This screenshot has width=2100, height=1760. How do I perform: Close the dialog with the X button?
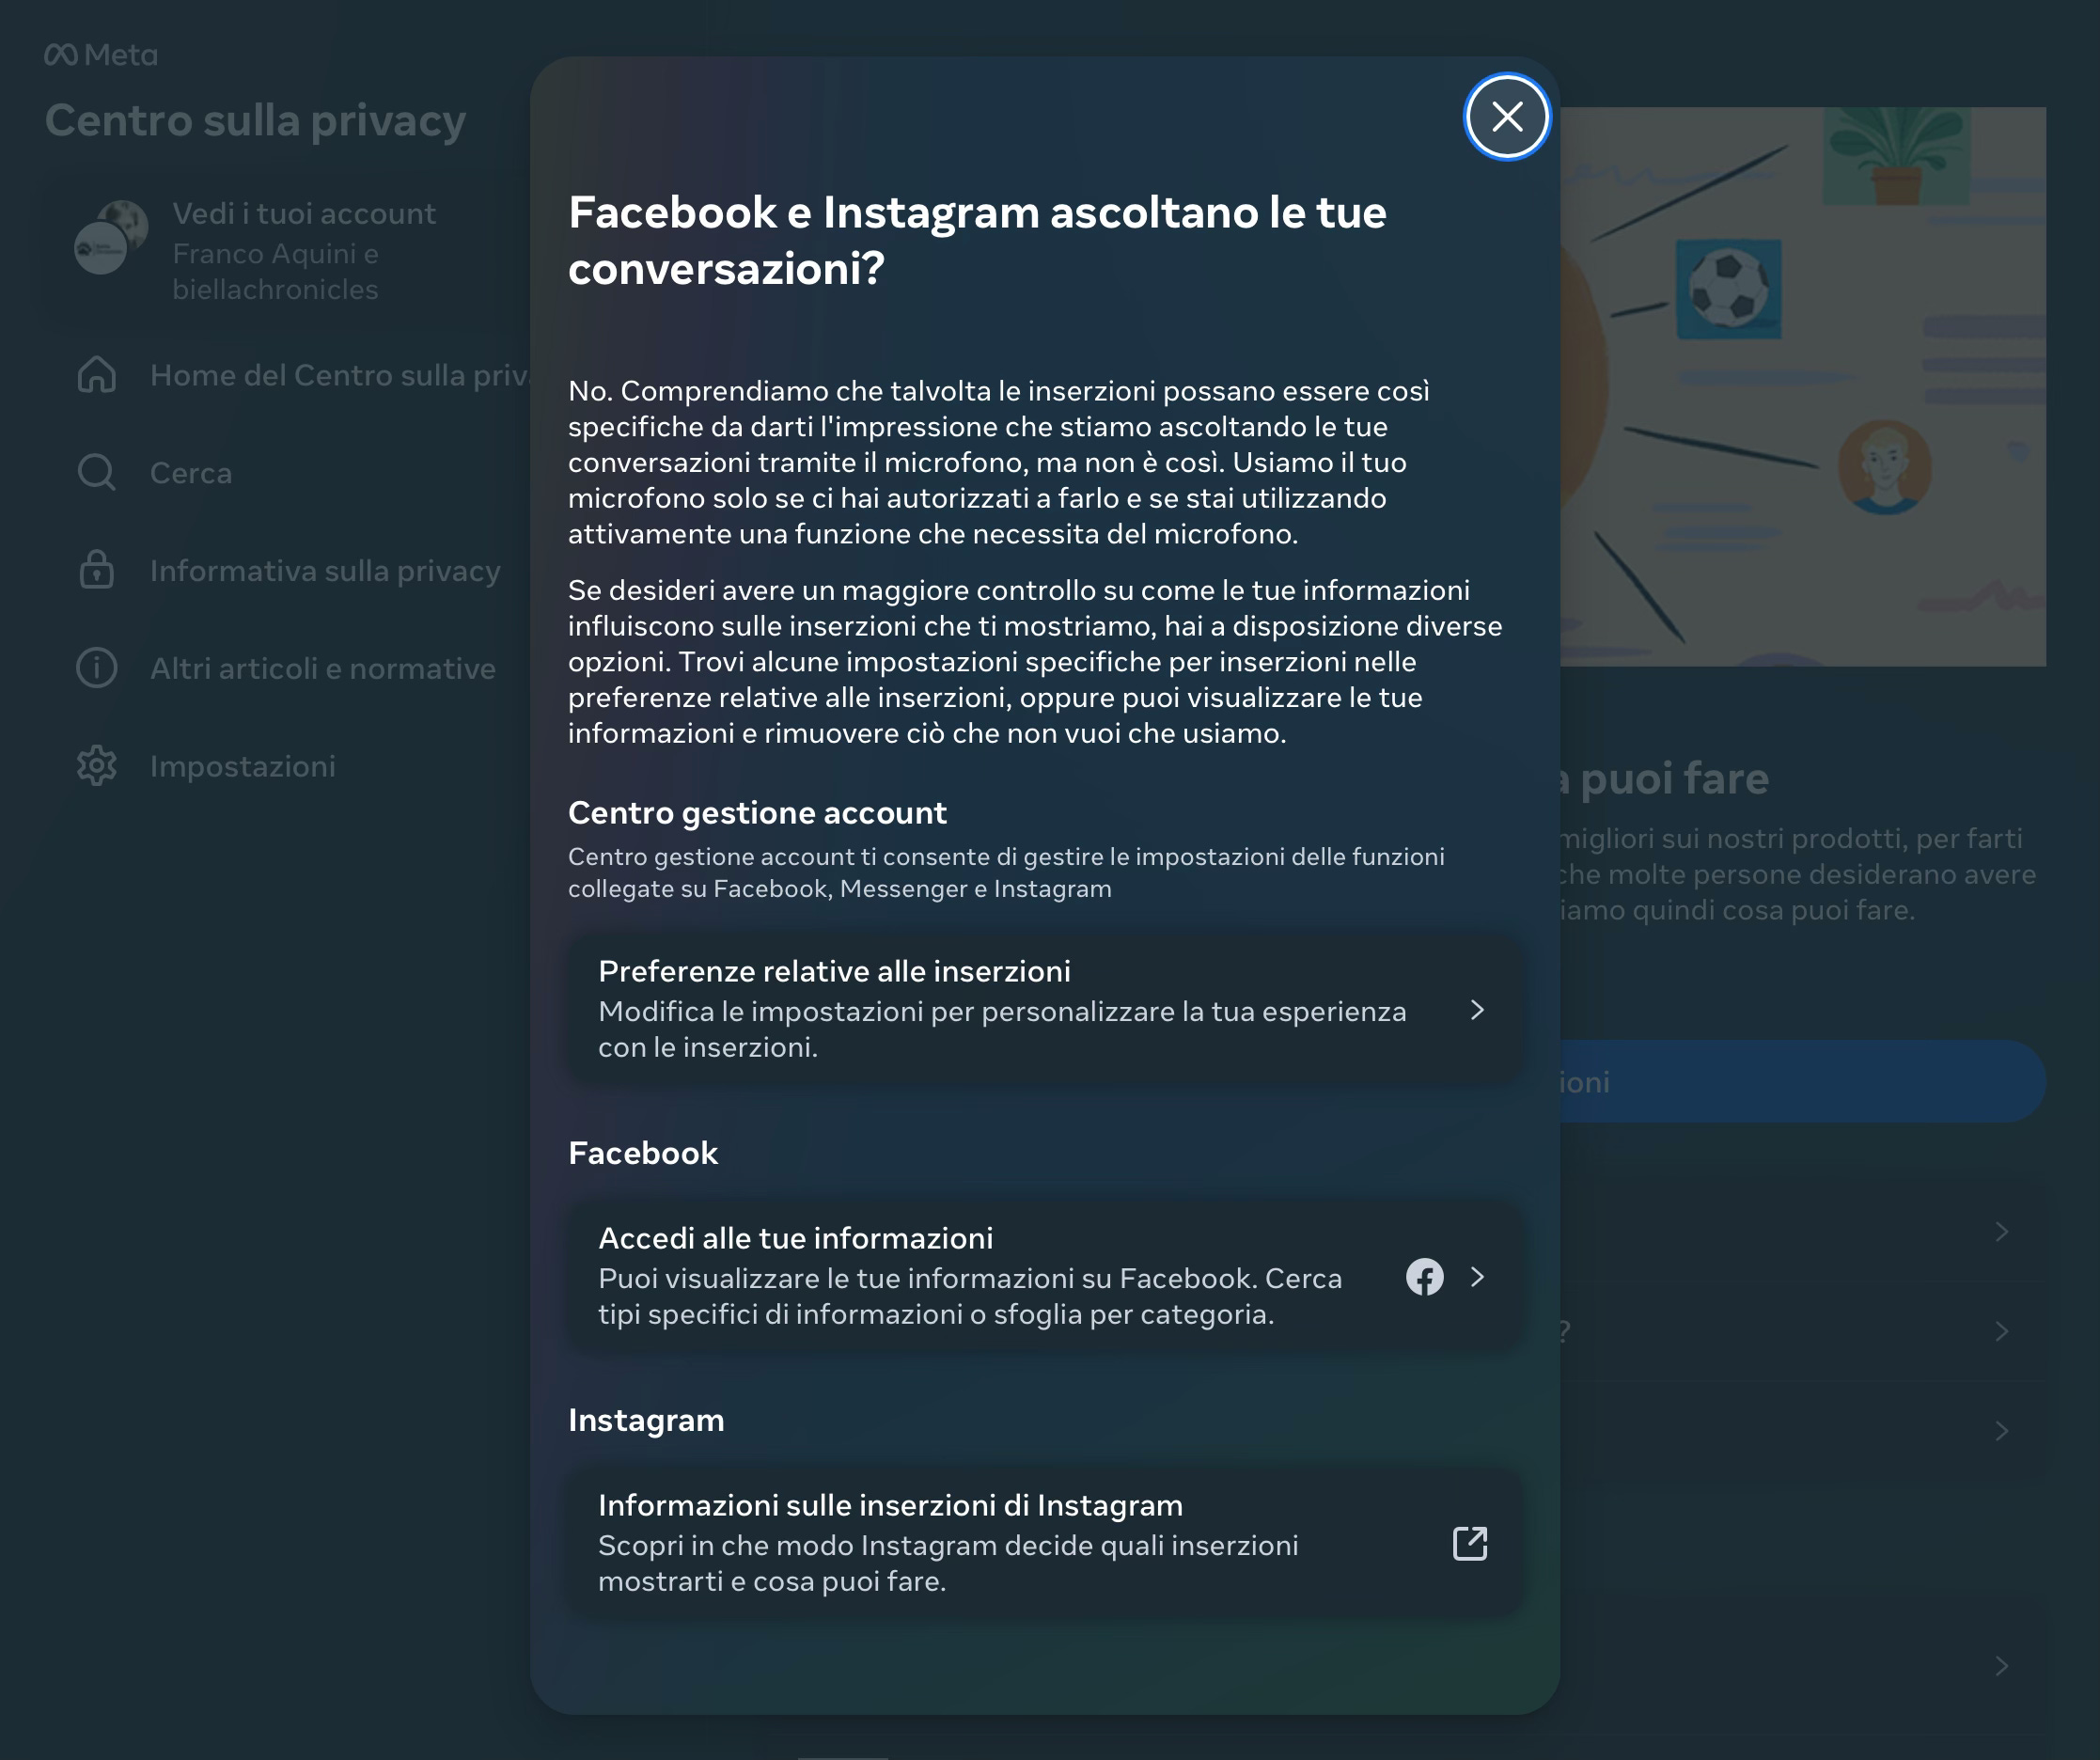pos(1507,117)
